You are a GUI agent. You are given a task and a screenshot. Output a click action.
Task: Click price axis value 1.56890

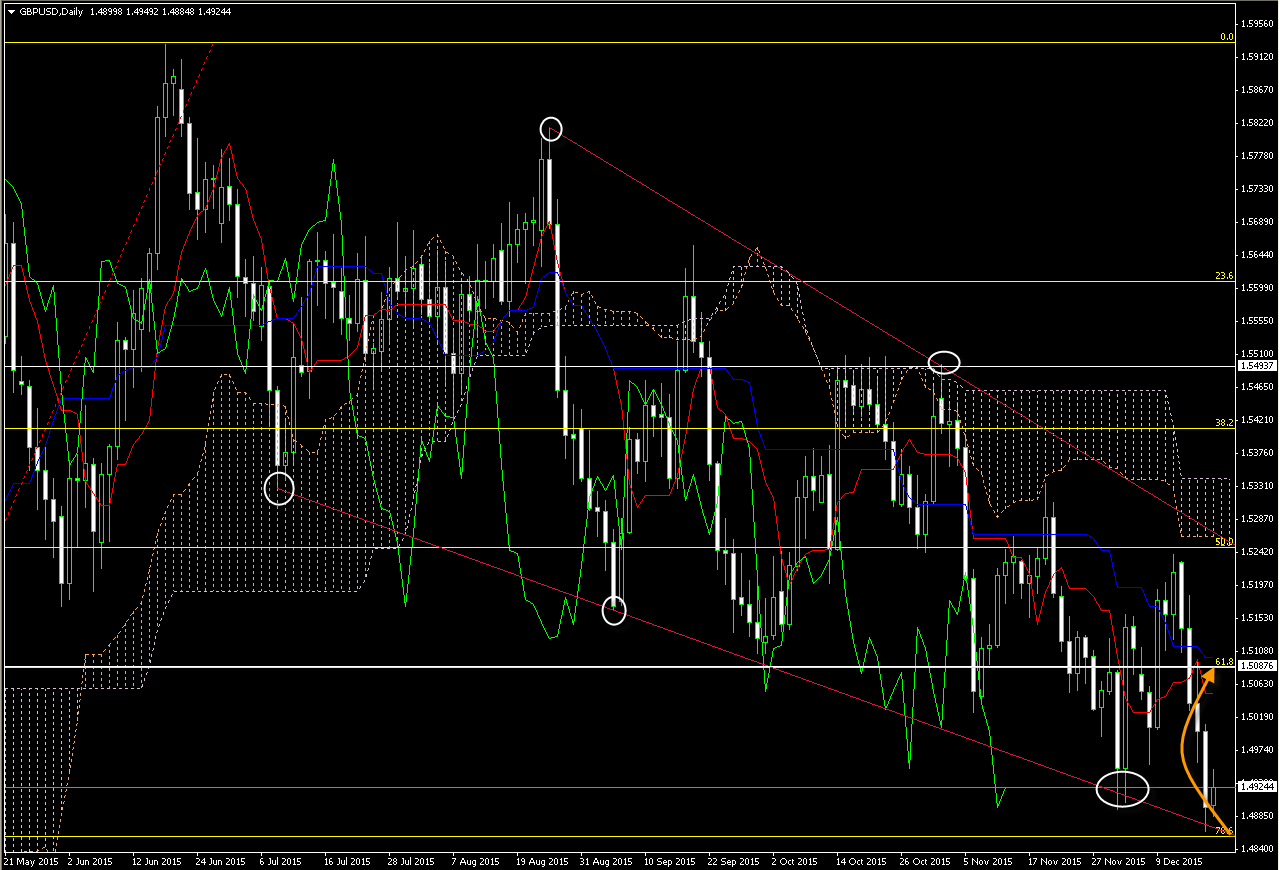(1257, 221)
